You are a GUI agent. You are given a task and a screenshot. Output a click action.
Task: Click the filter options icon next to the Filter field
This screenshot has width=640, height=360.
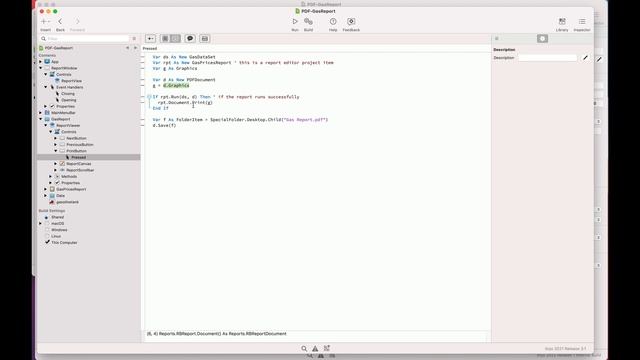[134, 38]
